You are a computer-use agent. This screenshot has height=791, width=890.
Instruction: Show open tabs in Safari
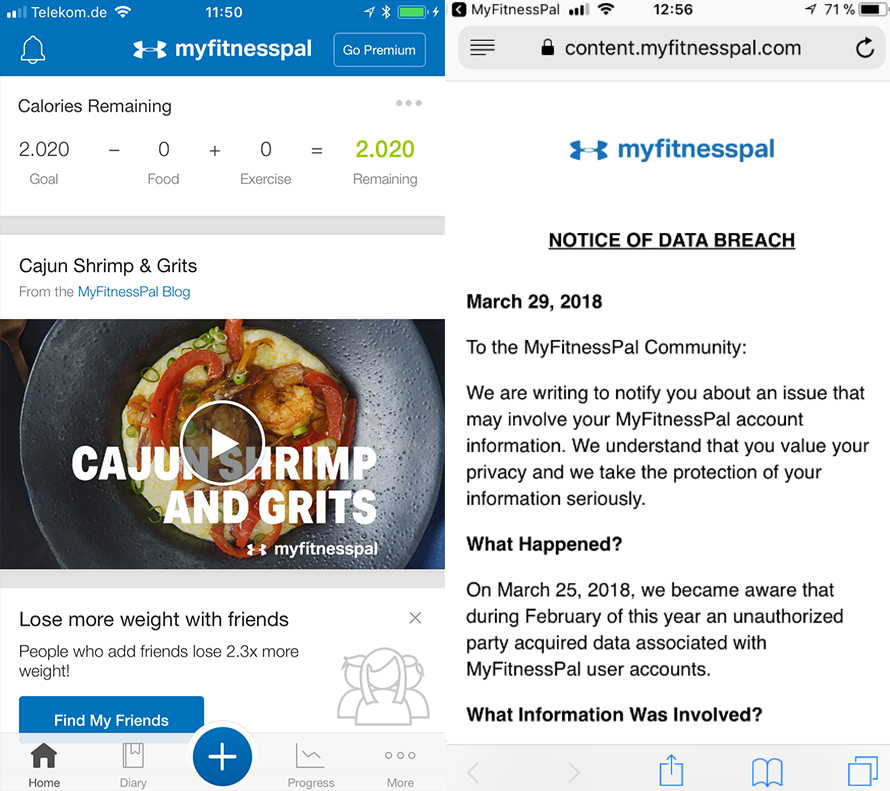(x=862, y=771)
